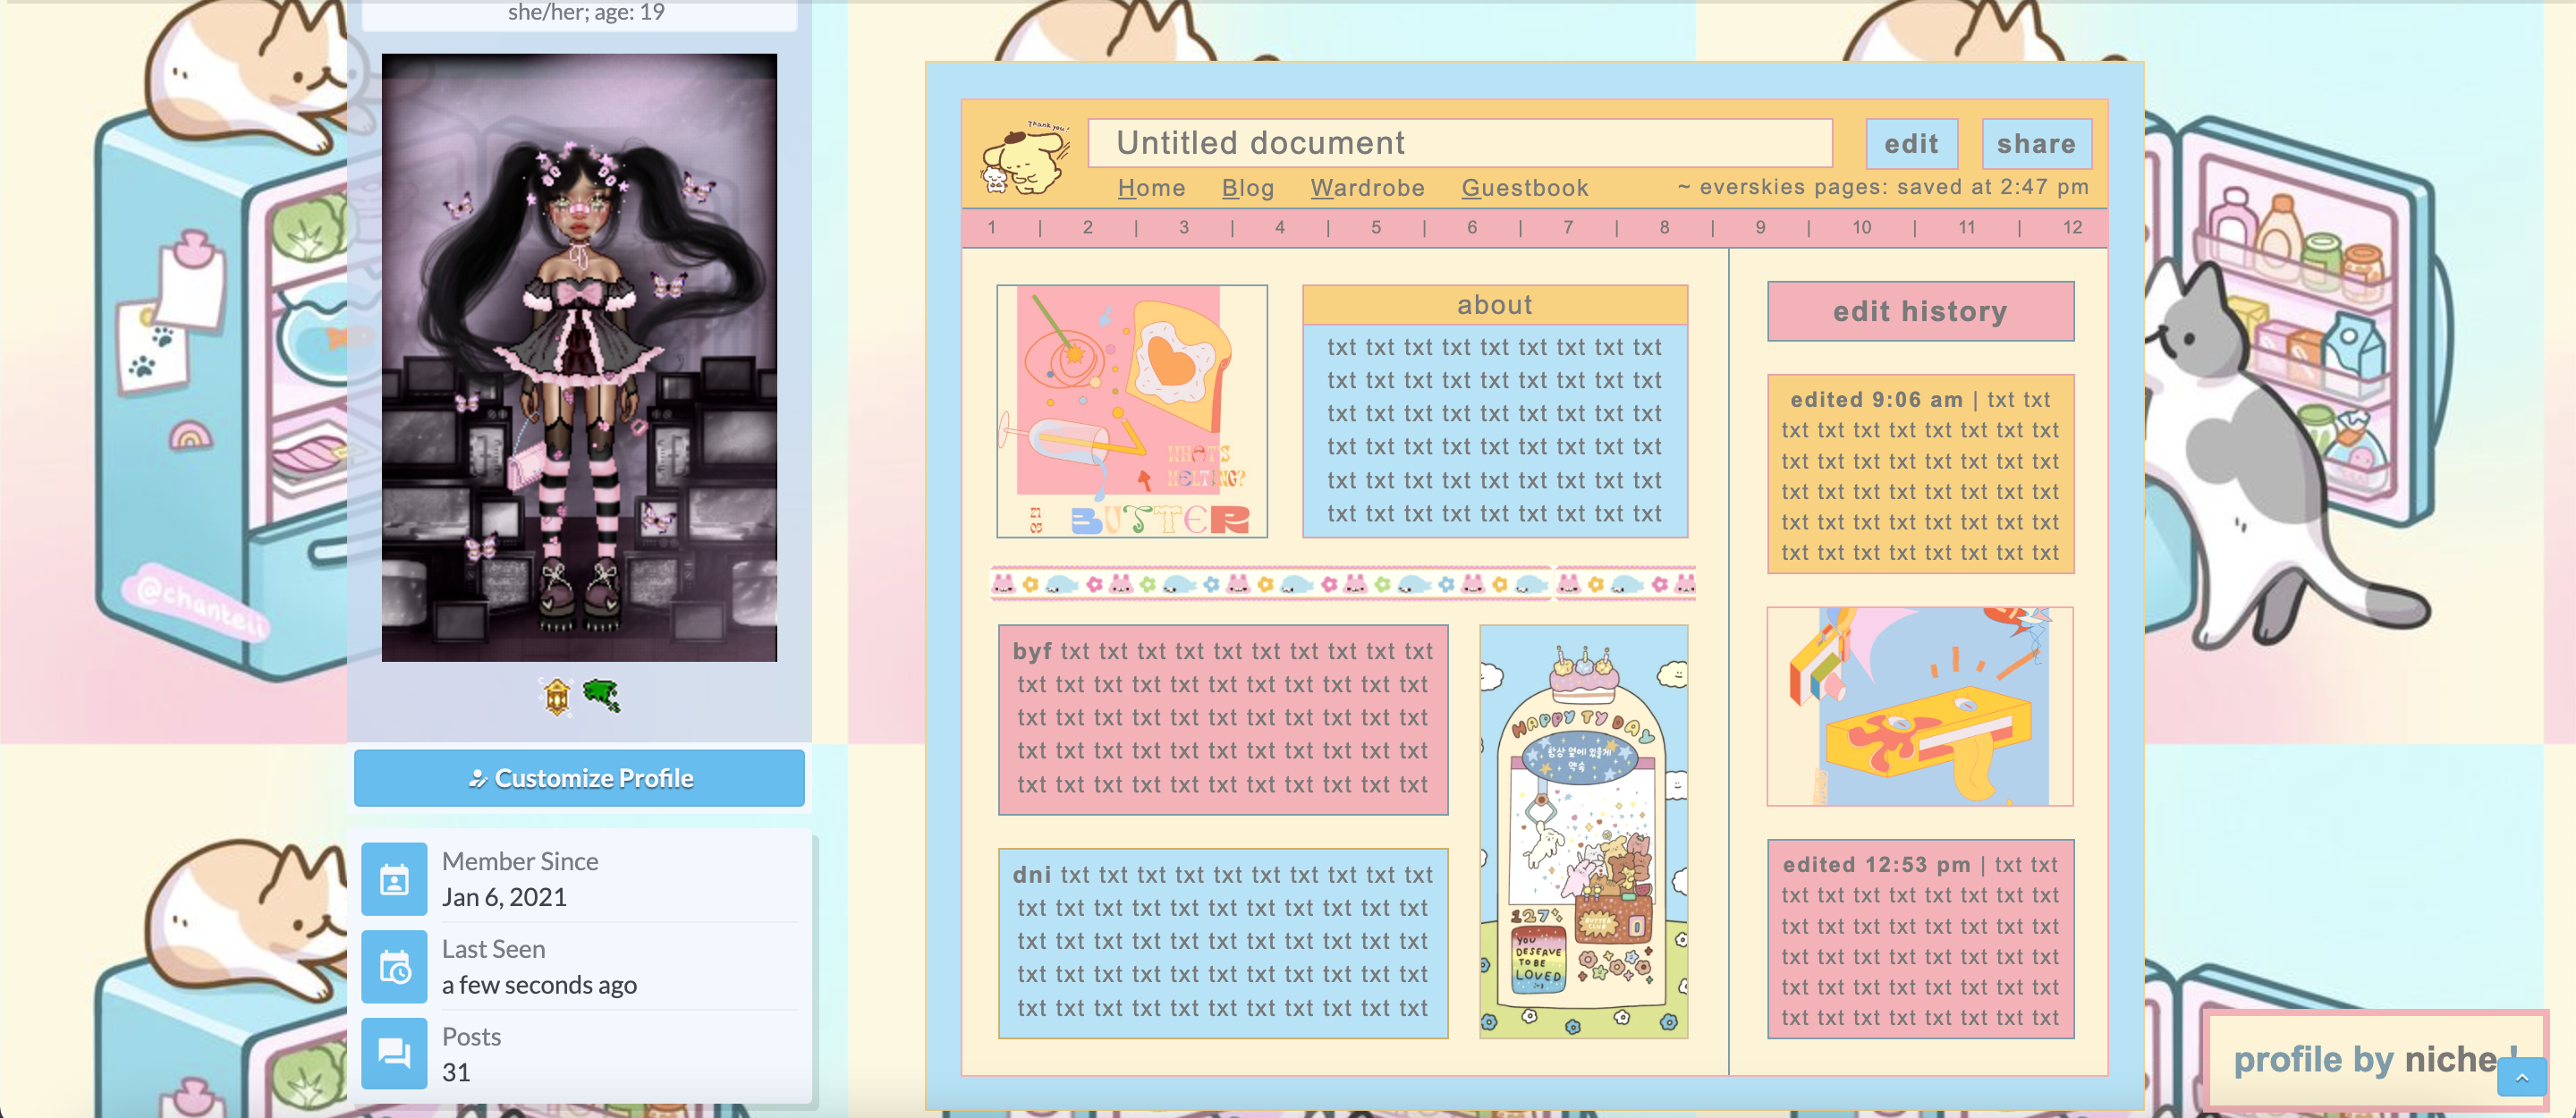
Task: Click the 'Jan 6, 2021' member date
Action: click(504, 897)
